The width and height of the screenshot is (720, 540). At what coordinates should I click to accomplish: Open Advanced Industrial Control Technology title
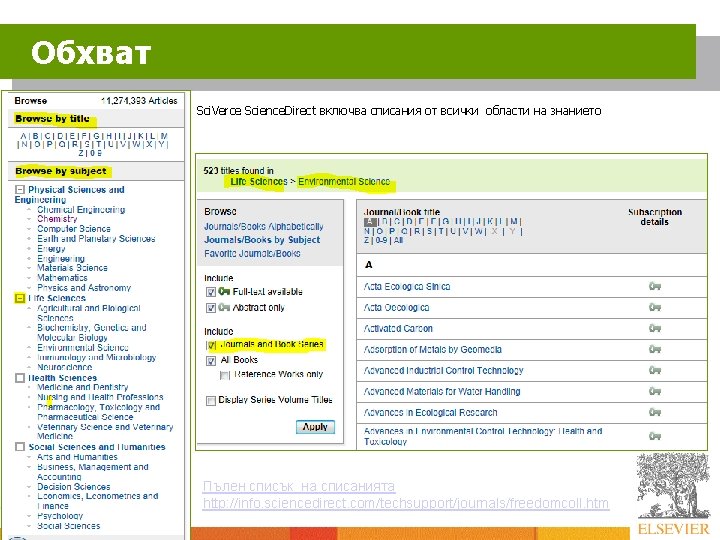(444, 371)
